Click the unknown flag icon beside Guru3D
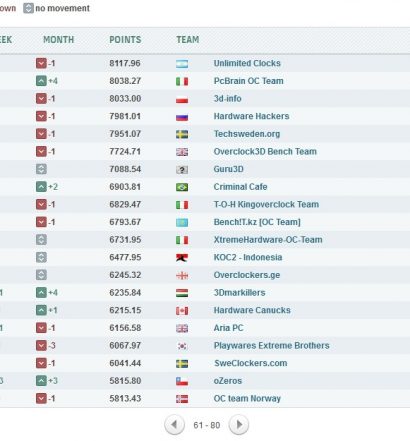The width and height of the screenshot is (410, 441). click(x=182, y=170)
